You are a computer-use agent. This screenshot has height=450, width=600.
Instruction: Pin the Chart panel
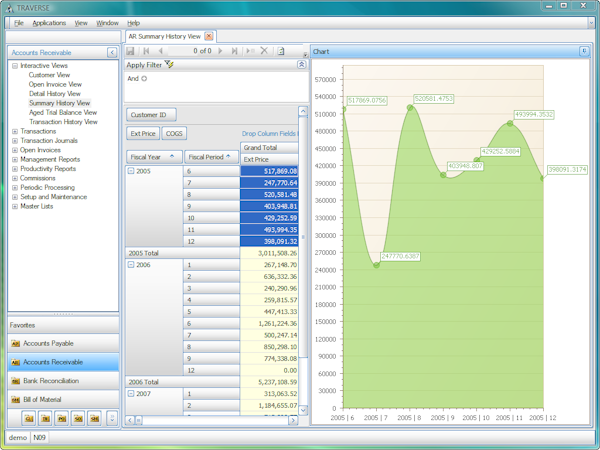click(584, 51)
